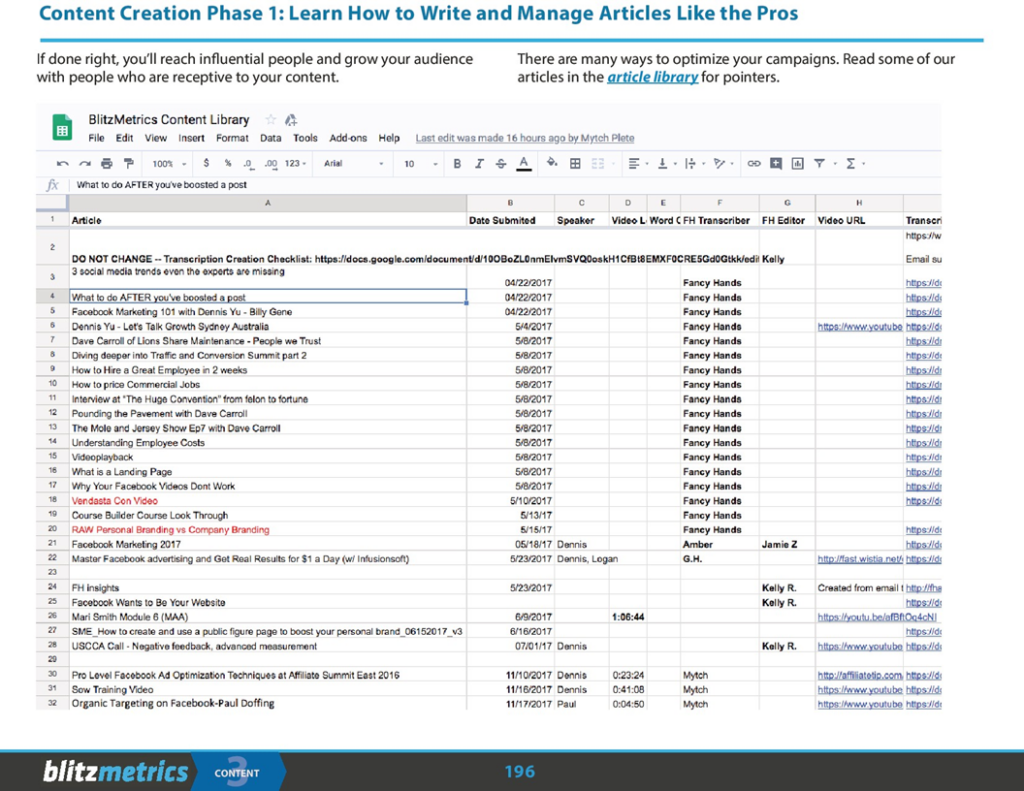Image resolution: width=1024 pixels, height=791 pixels.
Task: Click the document title 'BlitzMetrics Content Library'
Action: tap(169, 120)
